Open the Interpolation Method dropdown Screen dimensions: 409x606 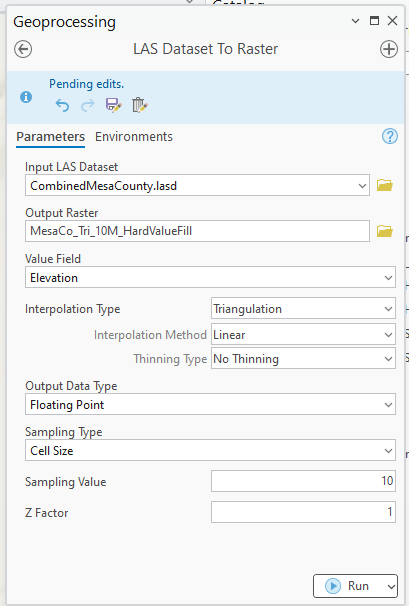click(x=388, y=335)
